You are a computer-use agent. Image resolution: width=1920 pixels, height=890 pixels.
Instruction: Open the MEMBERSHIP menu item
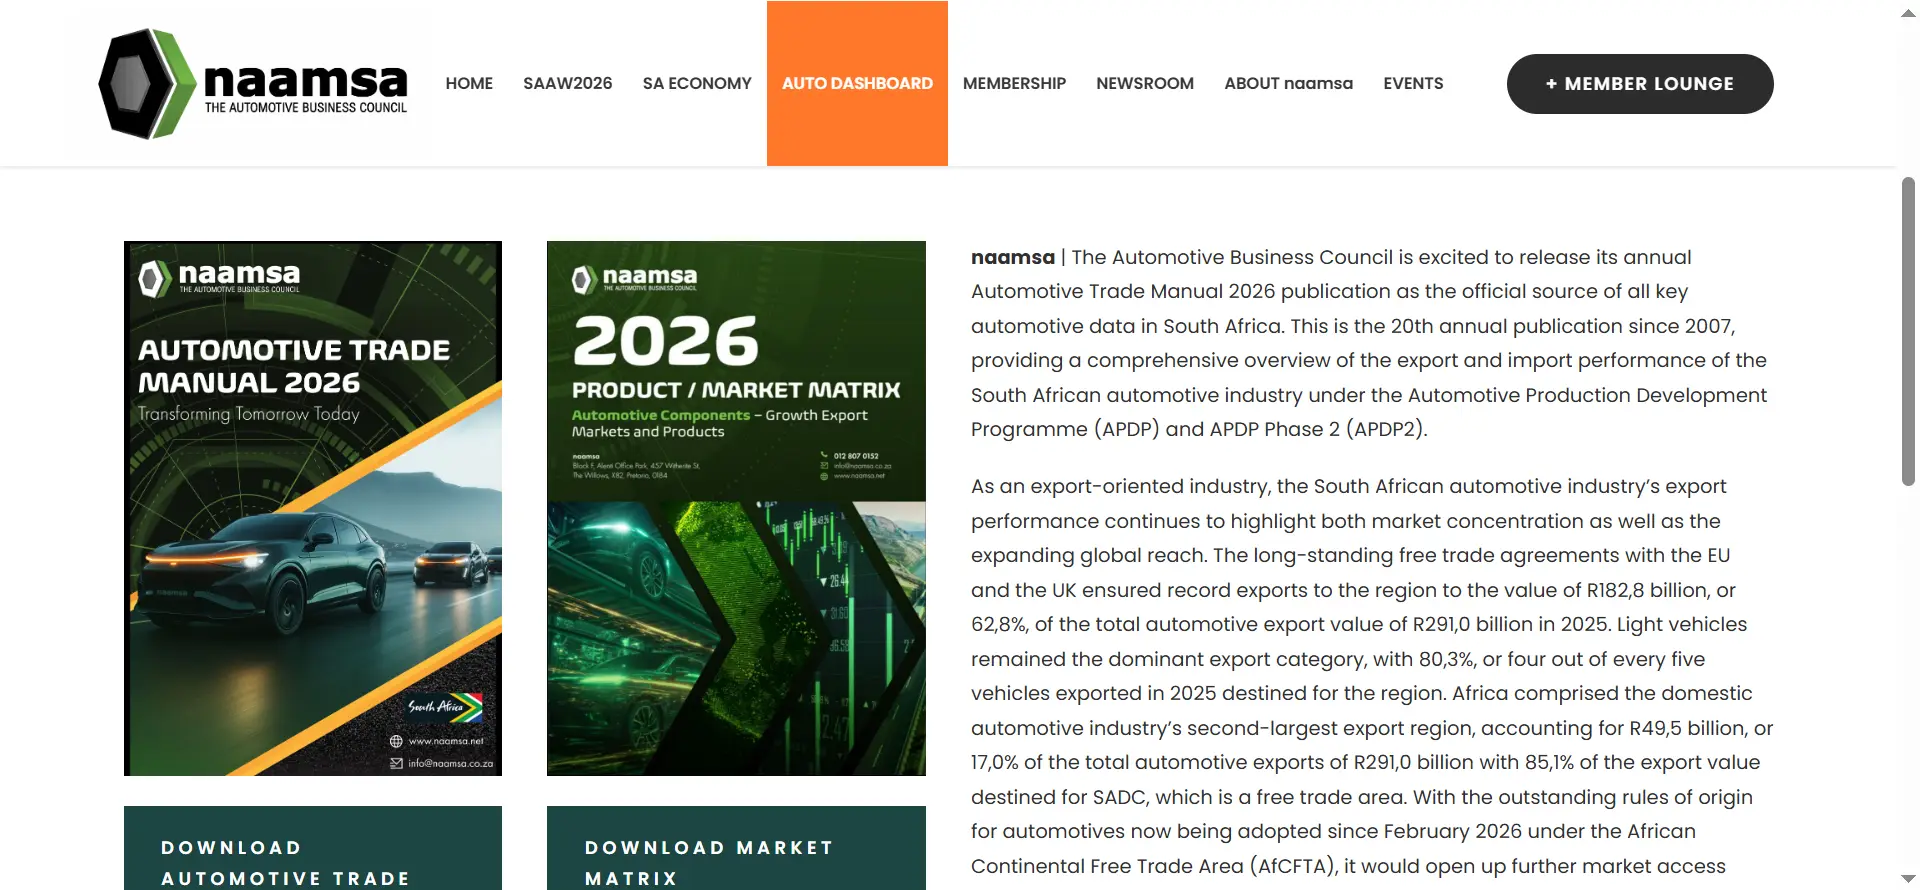click(x=1014, y=84)
